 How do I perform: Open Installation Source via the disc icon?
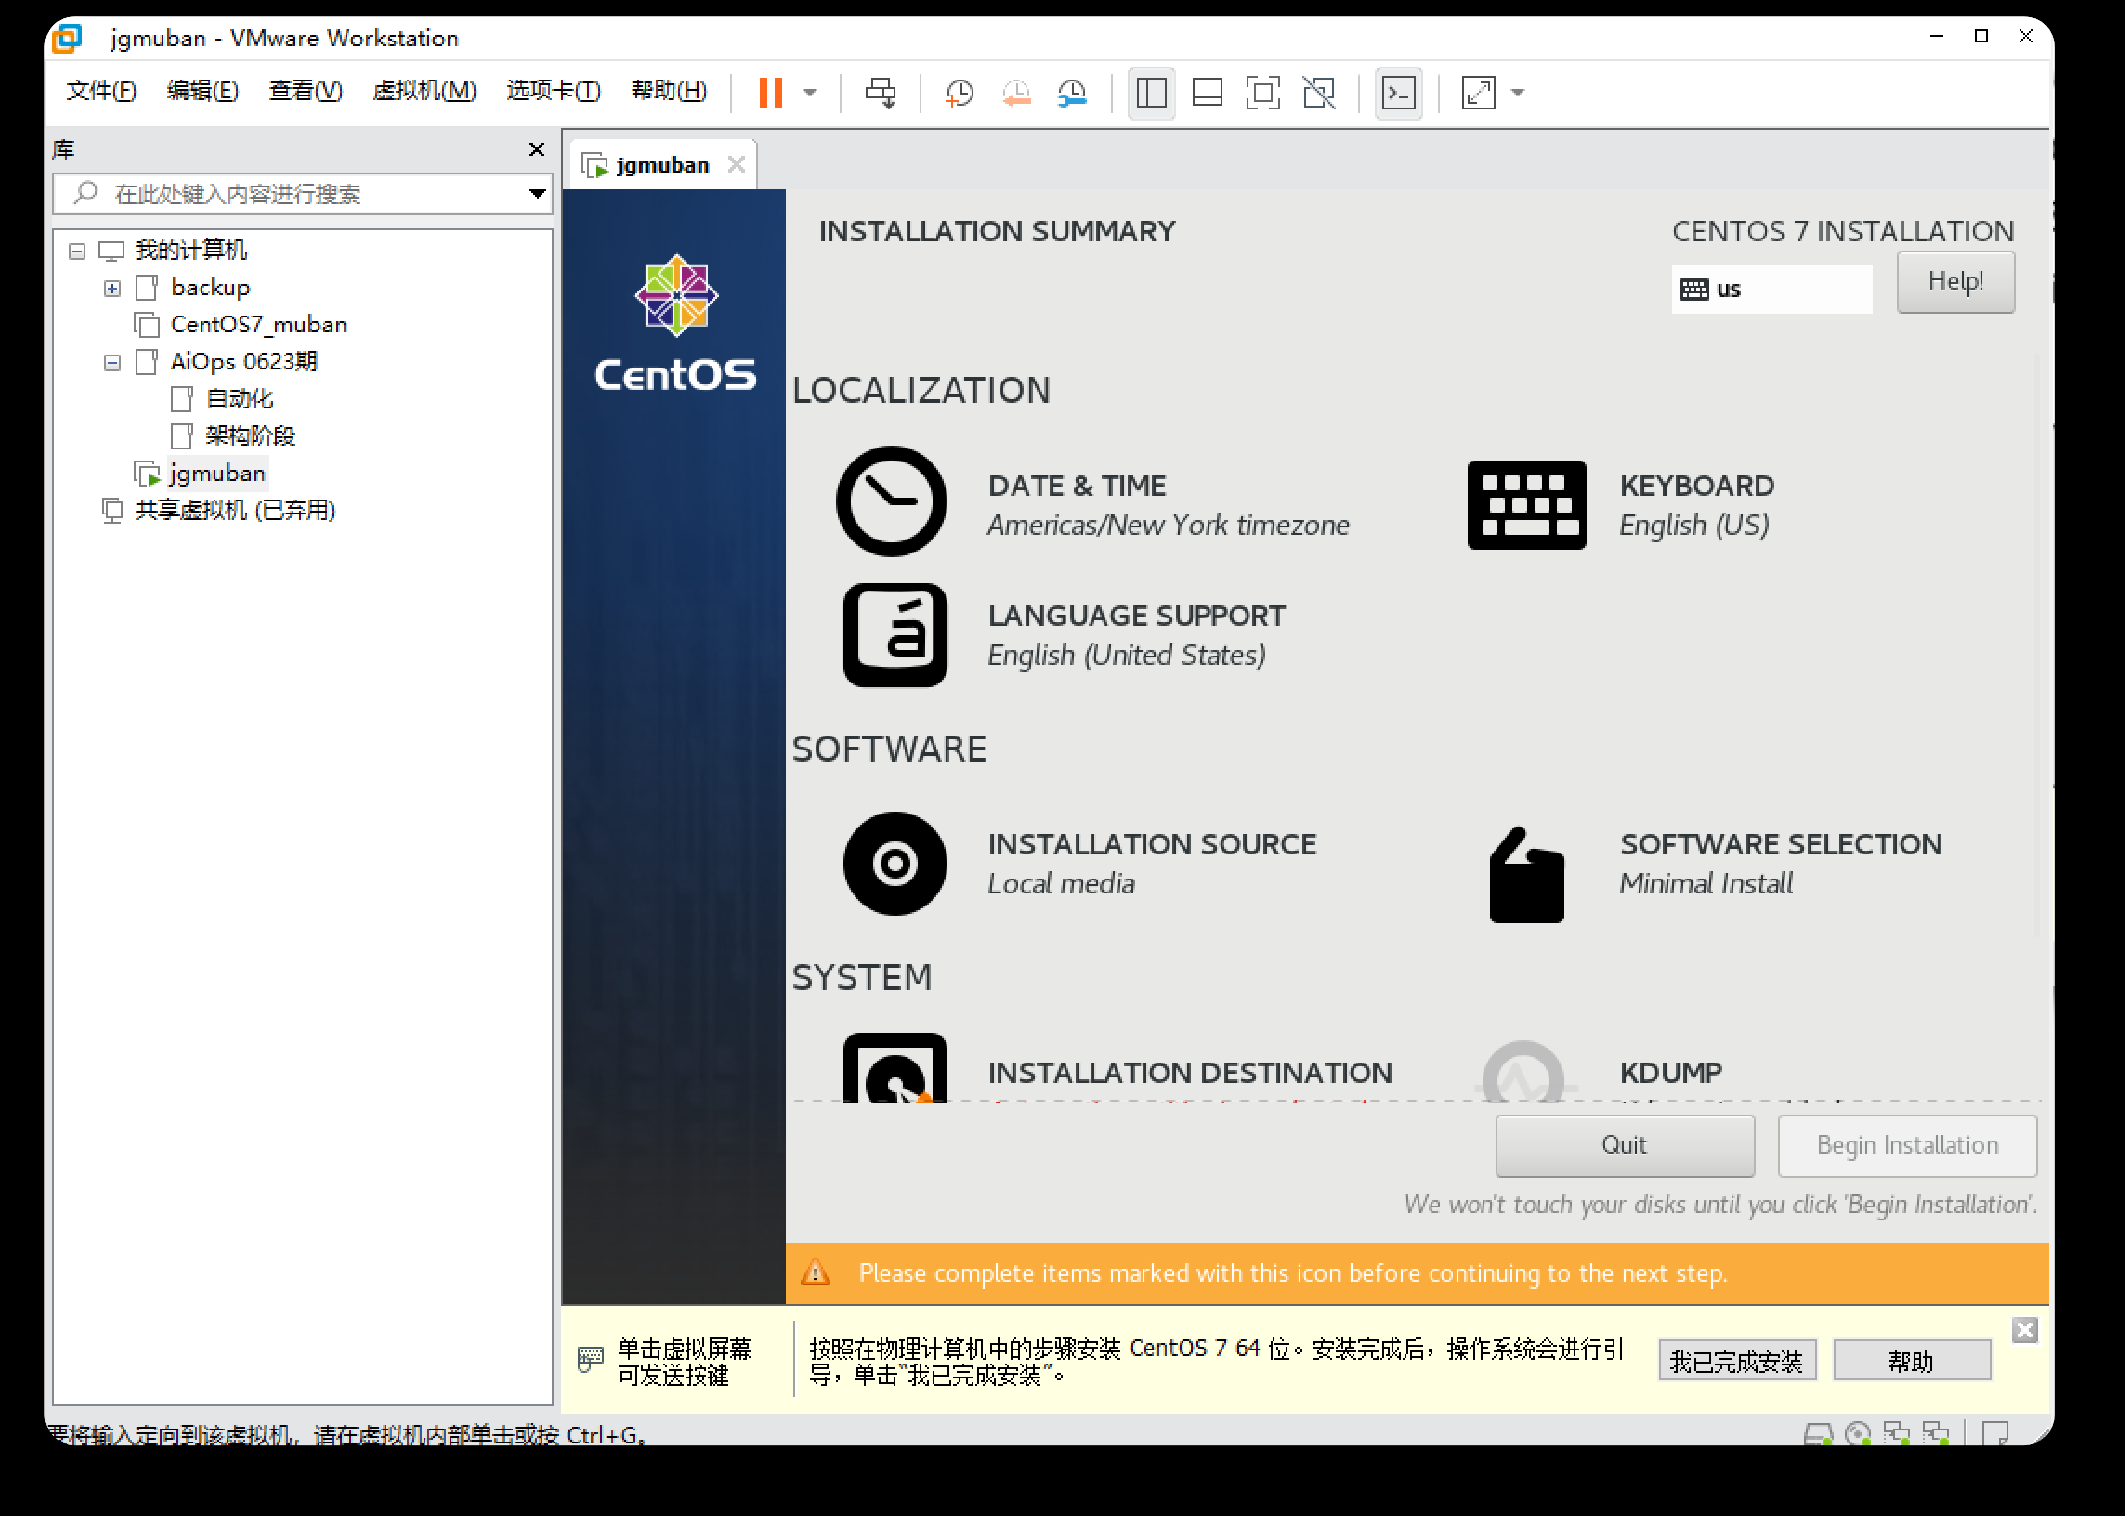click(x=895, y=863)
